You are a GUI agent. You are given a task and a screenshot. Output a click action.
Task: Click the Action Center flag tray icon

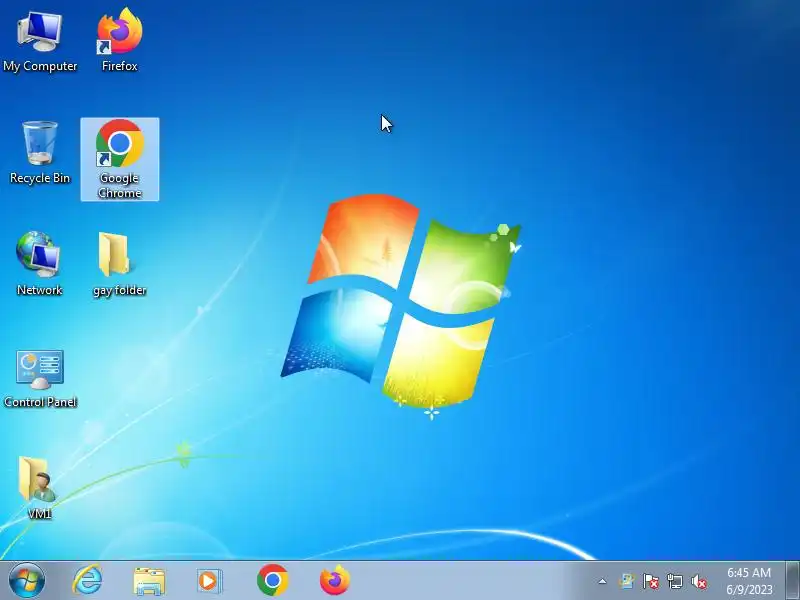(651, 581)
